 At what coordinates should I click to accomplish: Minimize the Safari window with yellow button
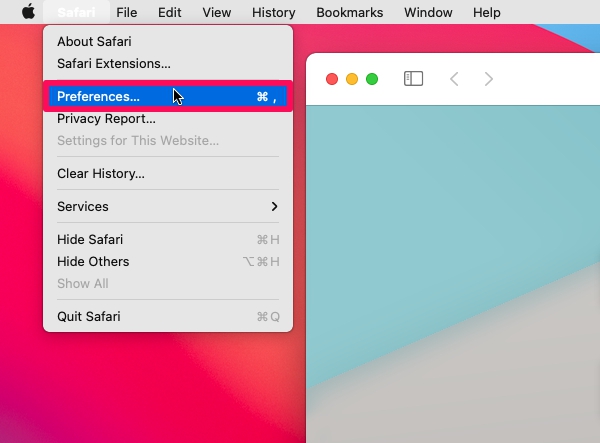click(x=352, y=79)
